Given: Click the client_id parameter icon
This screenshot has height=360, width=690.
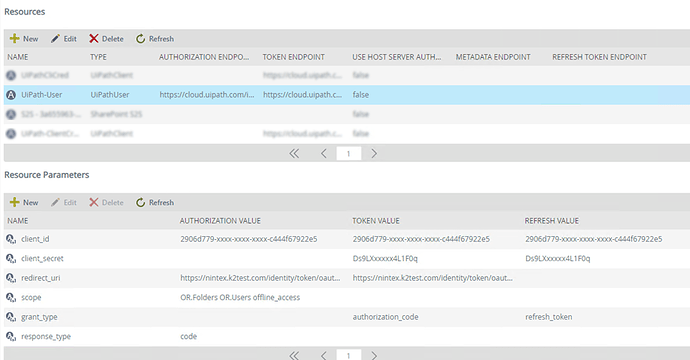Looking at the screenshot, I should pos(11,239).
